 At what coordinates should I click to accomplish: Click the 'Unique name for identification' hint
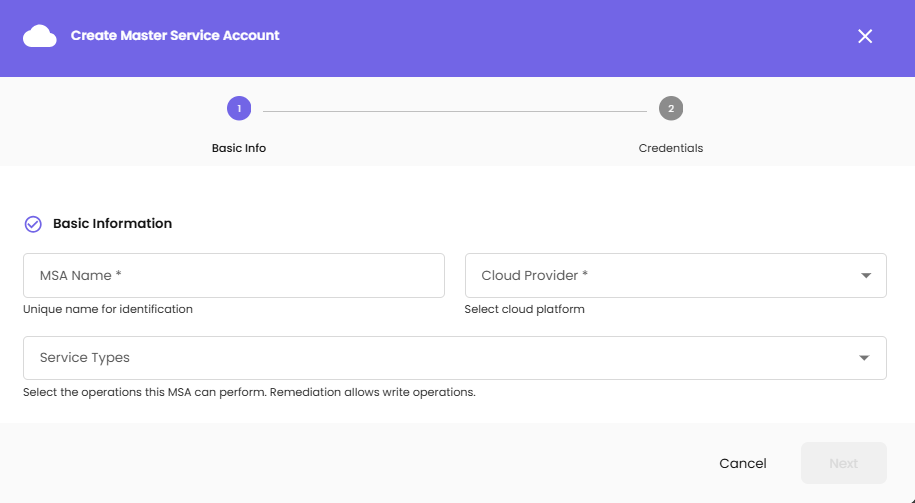[108, 309]
